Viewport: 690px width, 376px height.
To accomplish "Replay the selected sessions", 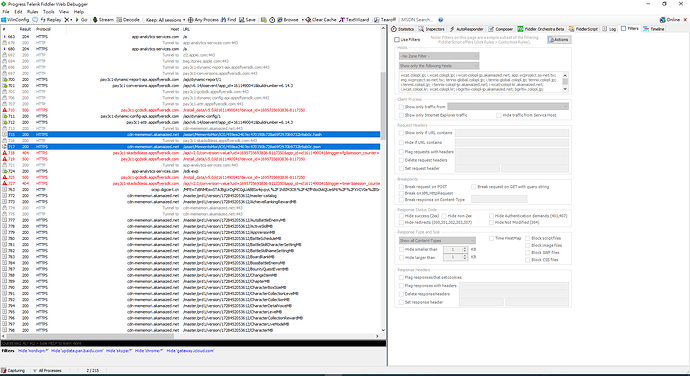I will pos(51,20).
